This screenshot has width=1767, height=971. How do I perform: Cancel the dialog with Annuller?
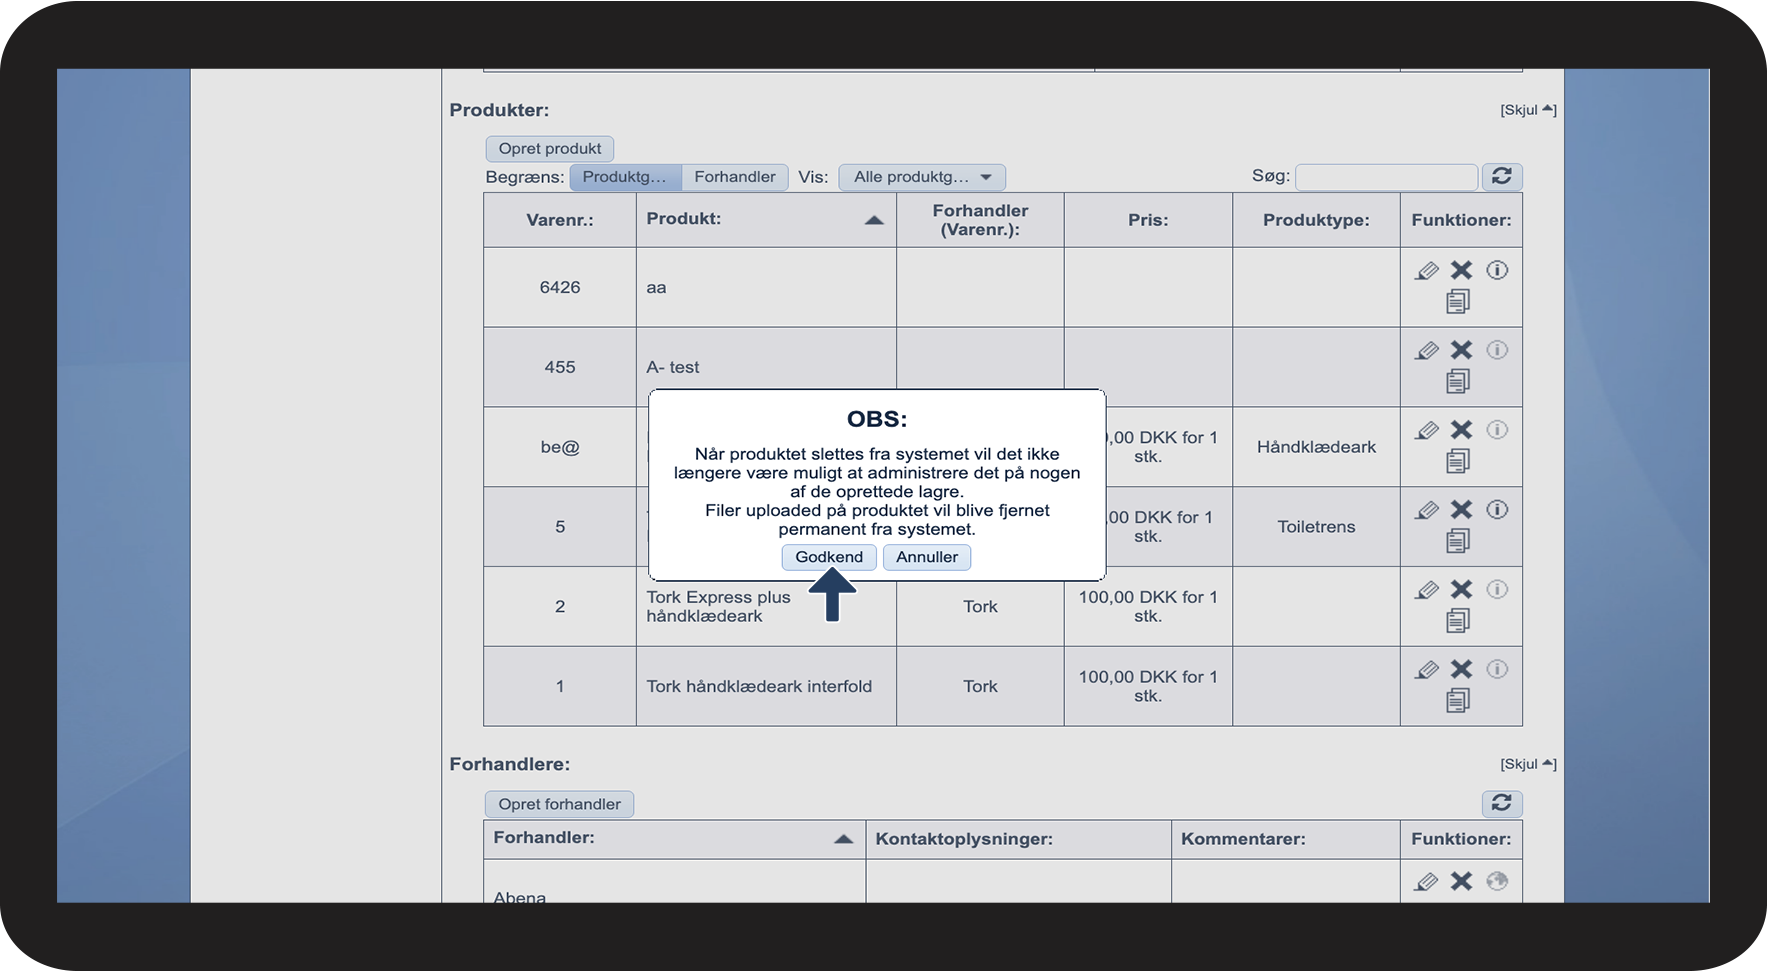click(x=926, y=557)
